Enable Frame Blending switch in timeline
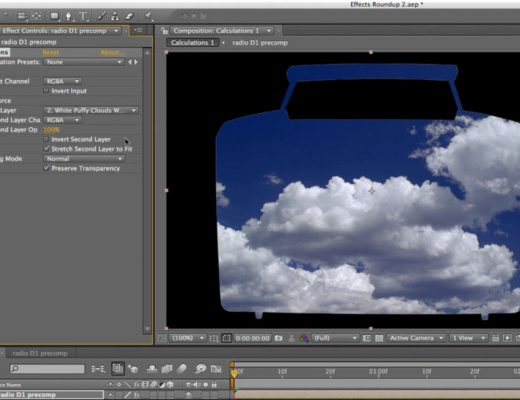Viewport: 520px width, 400px height. point(167,369)
